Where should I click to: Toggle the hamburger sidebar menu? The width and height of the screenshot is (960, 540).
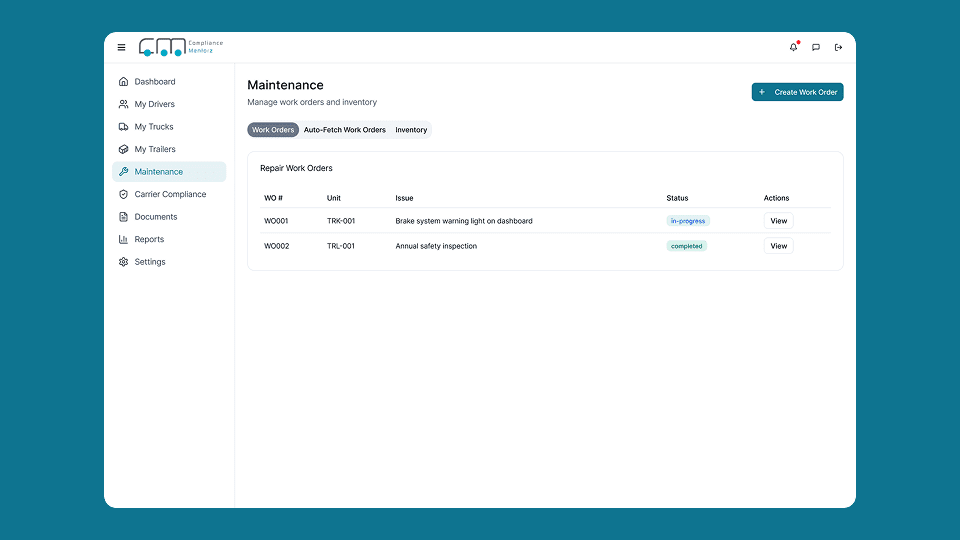click(x=122, y=47)
